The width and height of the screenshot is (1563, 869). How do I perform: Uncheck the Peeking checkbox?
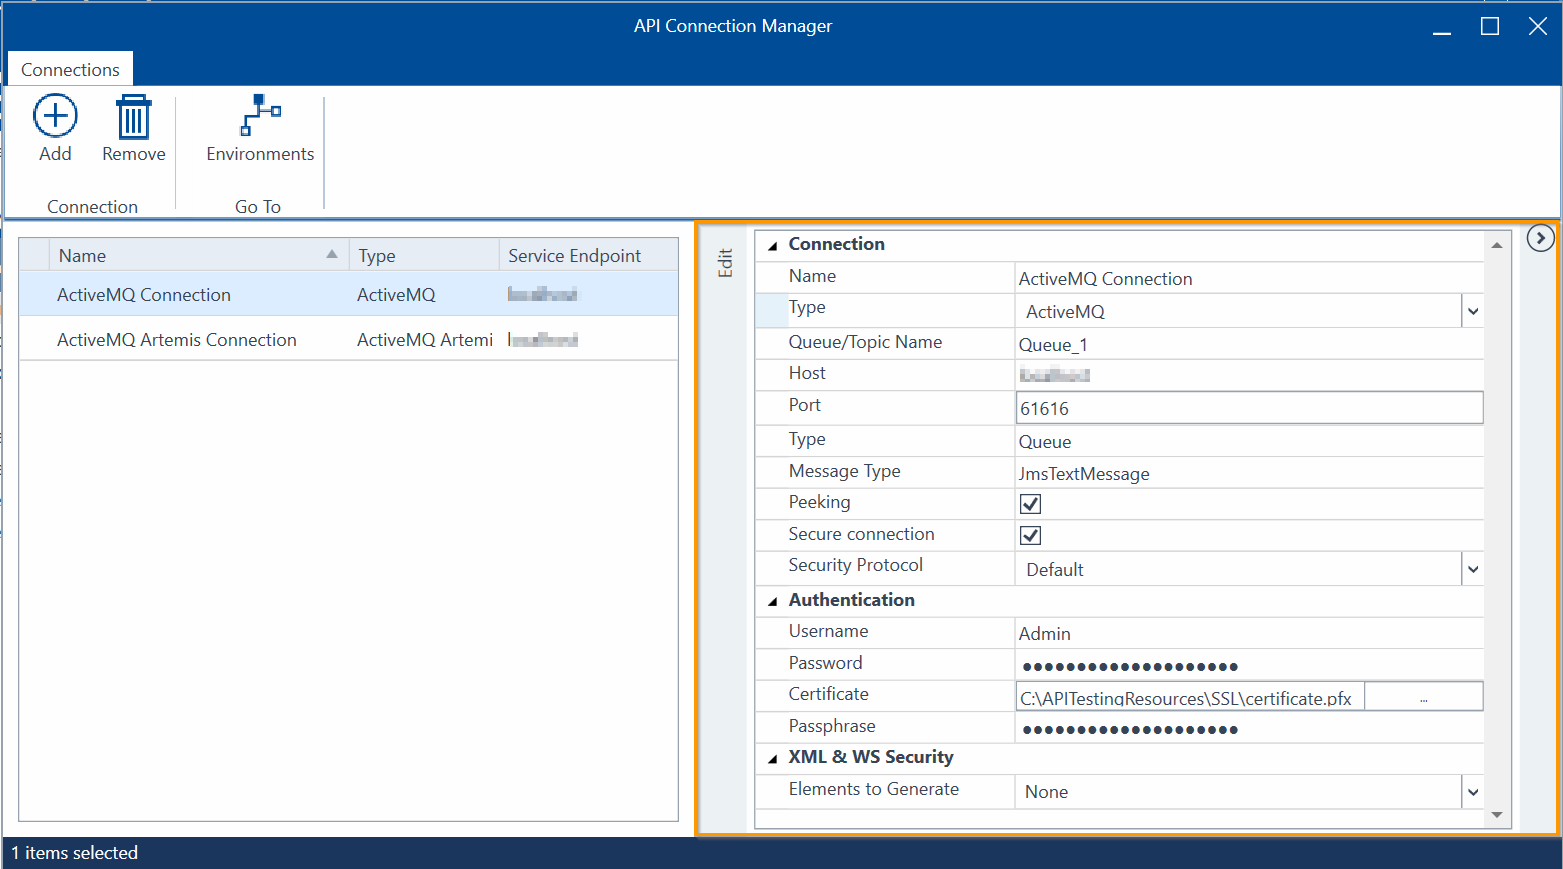pyautogui.click(x=1030, y=504)
